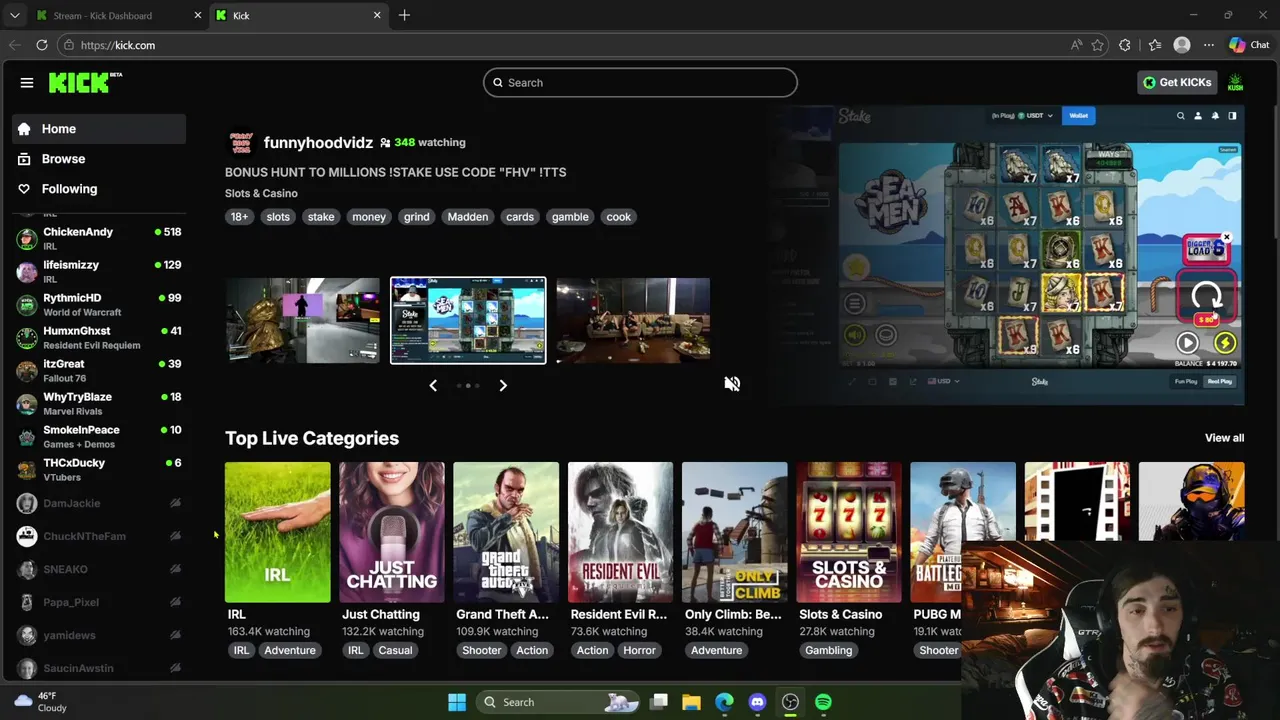Screen dimensions: 1280x720
Task: Open the IRL category card
Action: [277, 532]
